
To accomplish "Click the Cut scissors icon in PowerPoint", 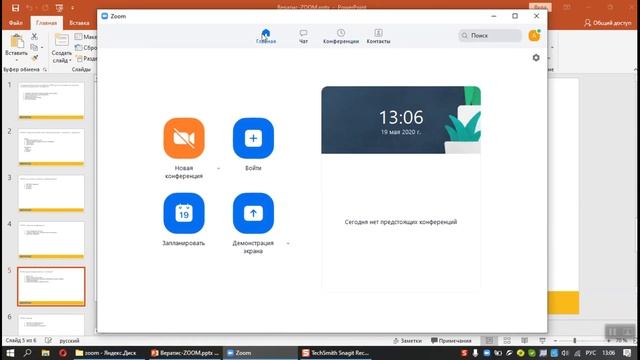I will pyautogui.click(x=34, y=37).
